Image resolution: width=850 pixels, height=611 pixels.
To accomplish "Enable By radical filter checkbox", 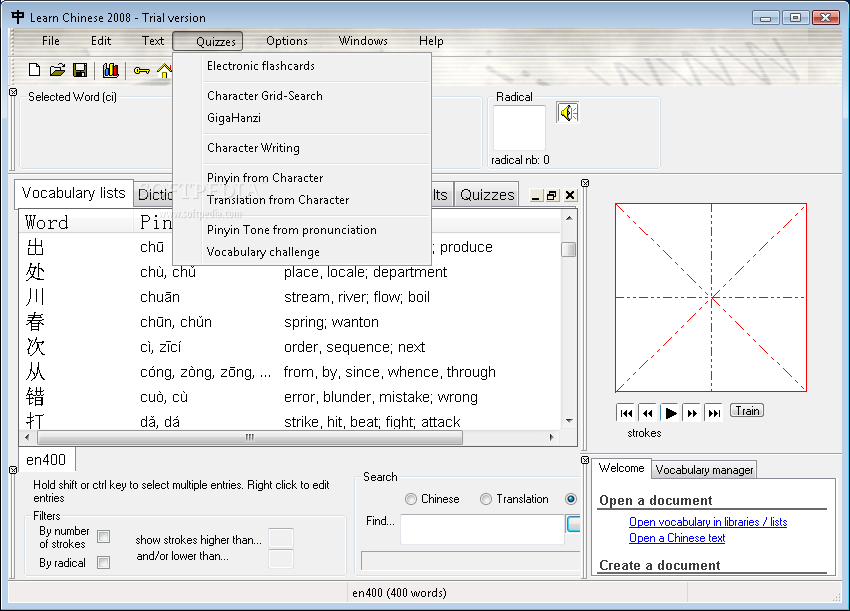I will [x=104, y=563].
